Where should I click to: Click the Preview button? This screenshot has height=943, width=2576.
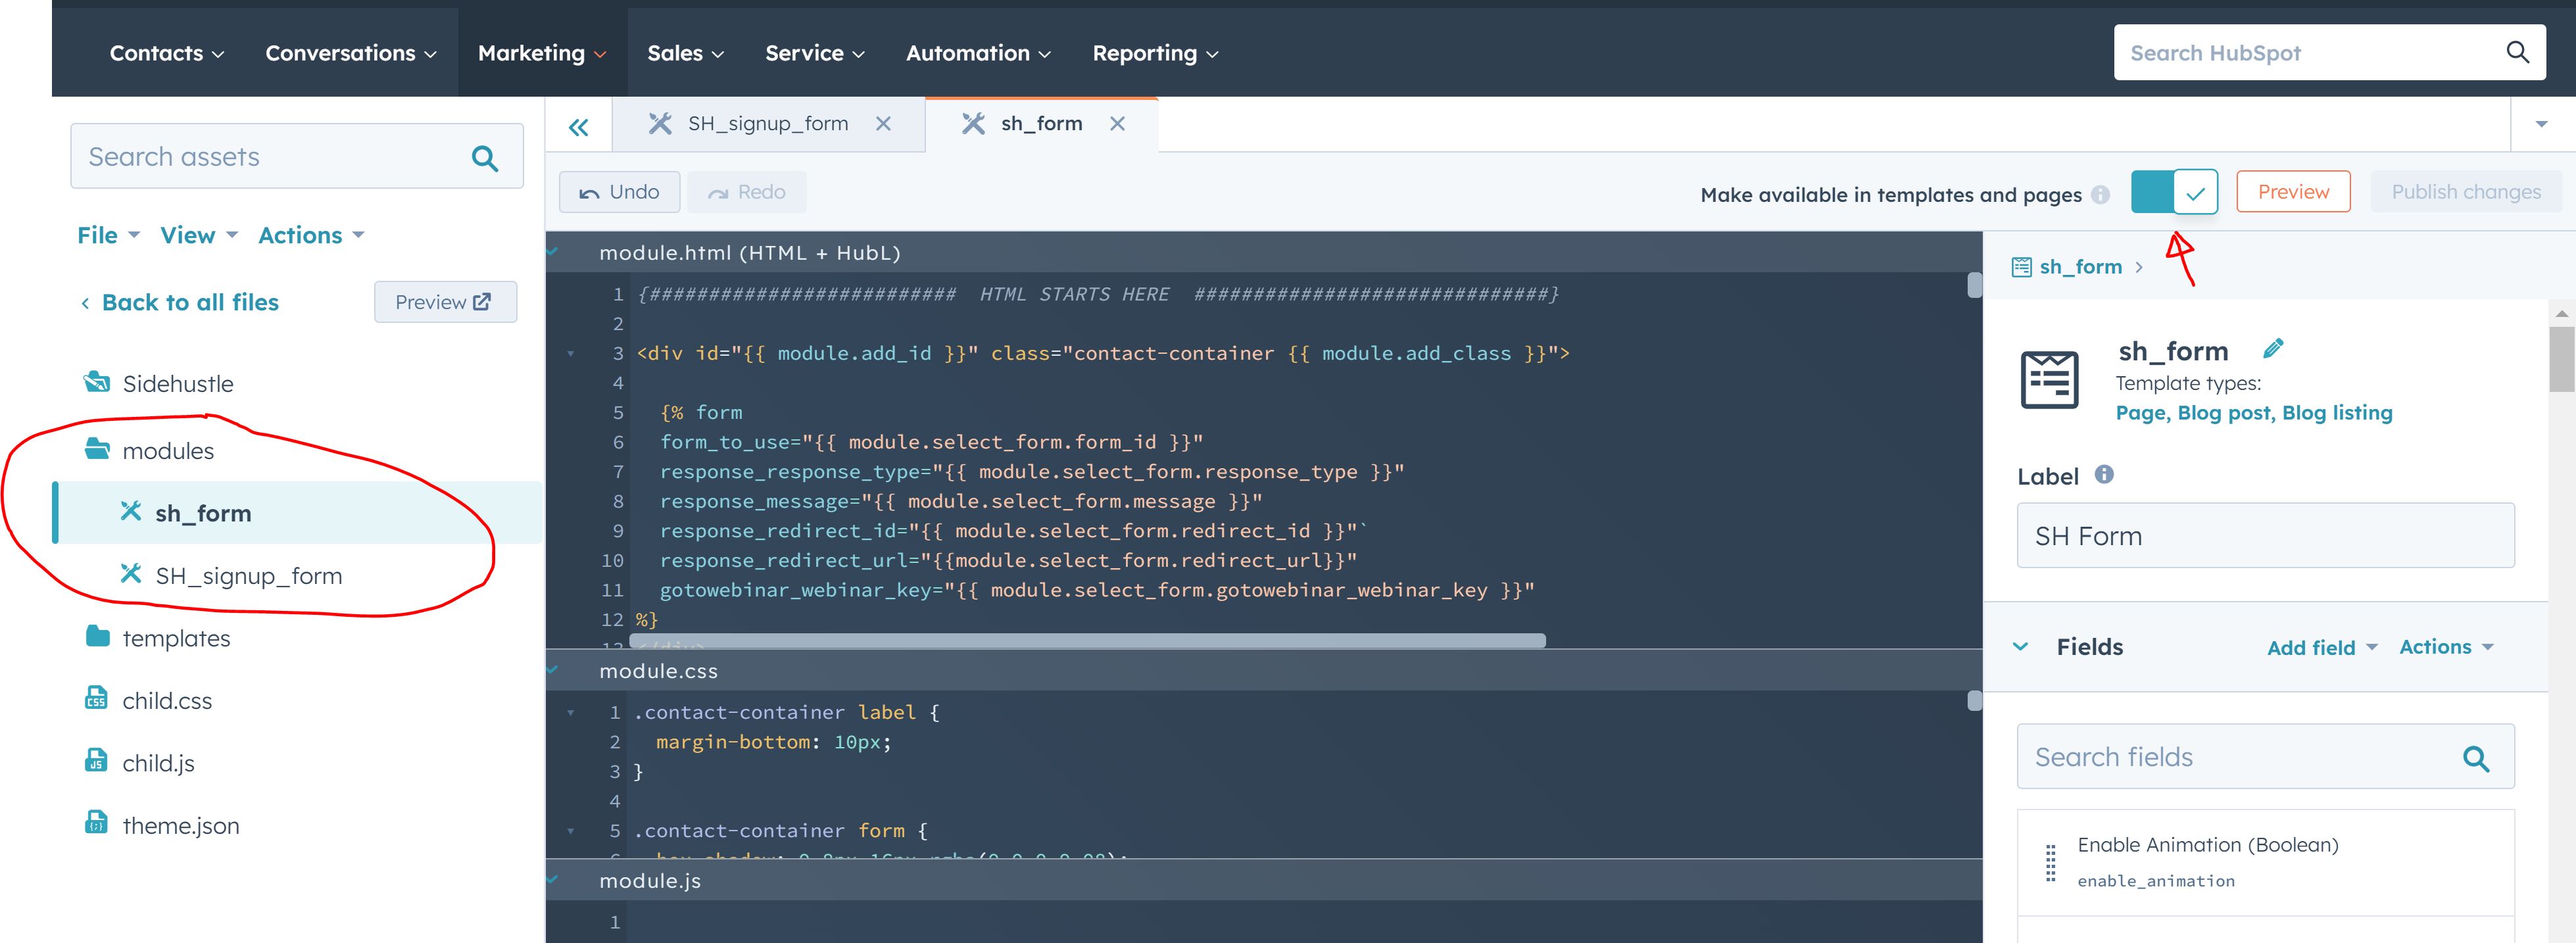click(2292, 191)
